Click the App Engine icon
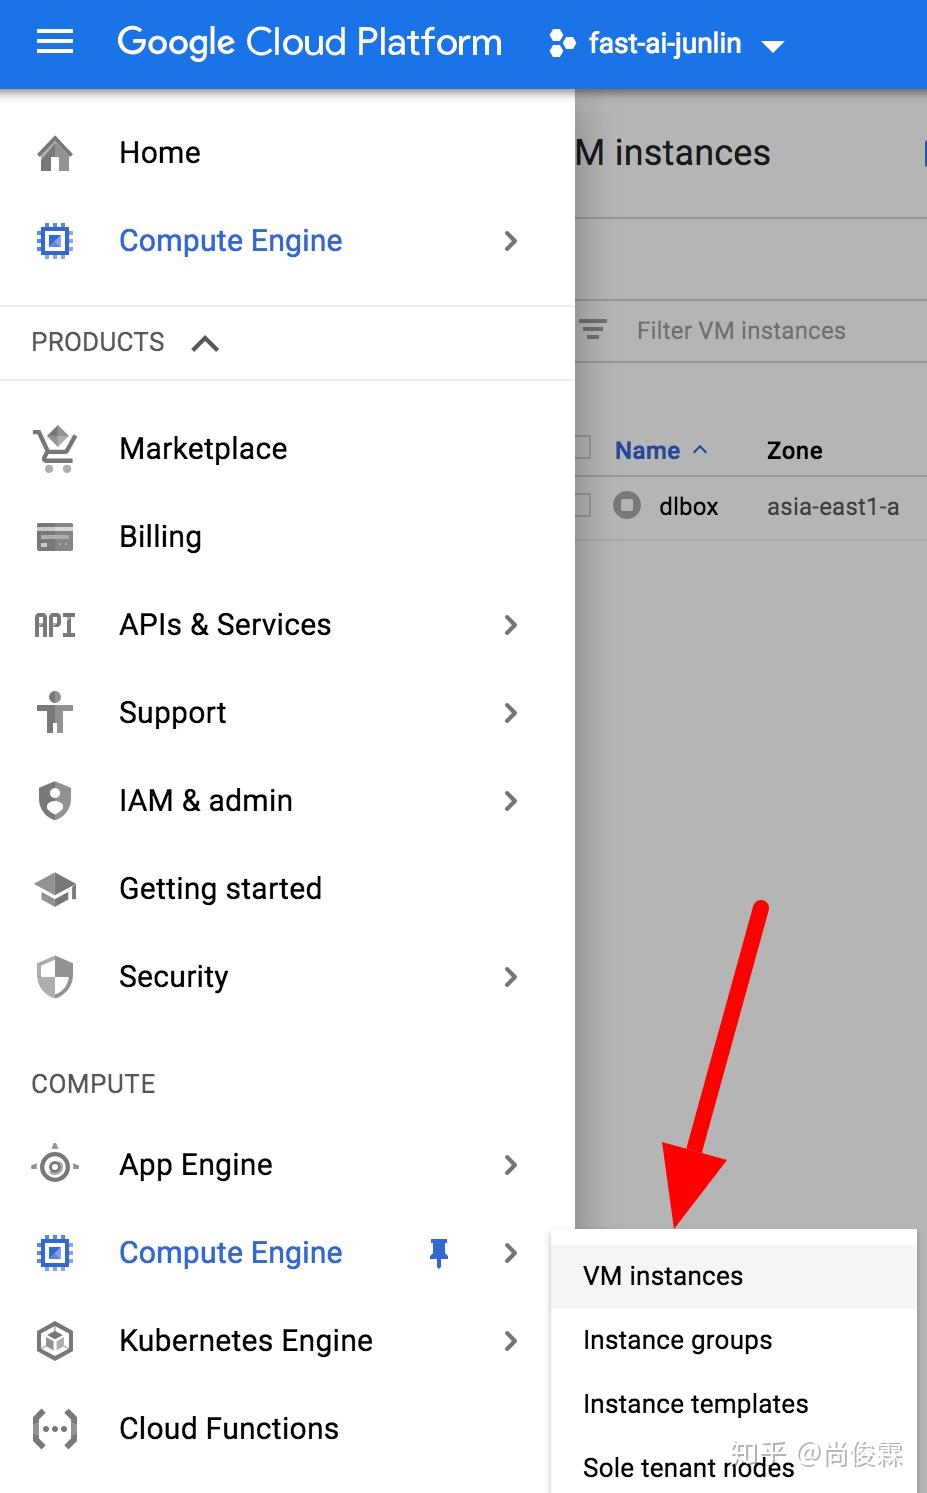This screenshot has width=927, height=1493. [x=55, y=1165]
